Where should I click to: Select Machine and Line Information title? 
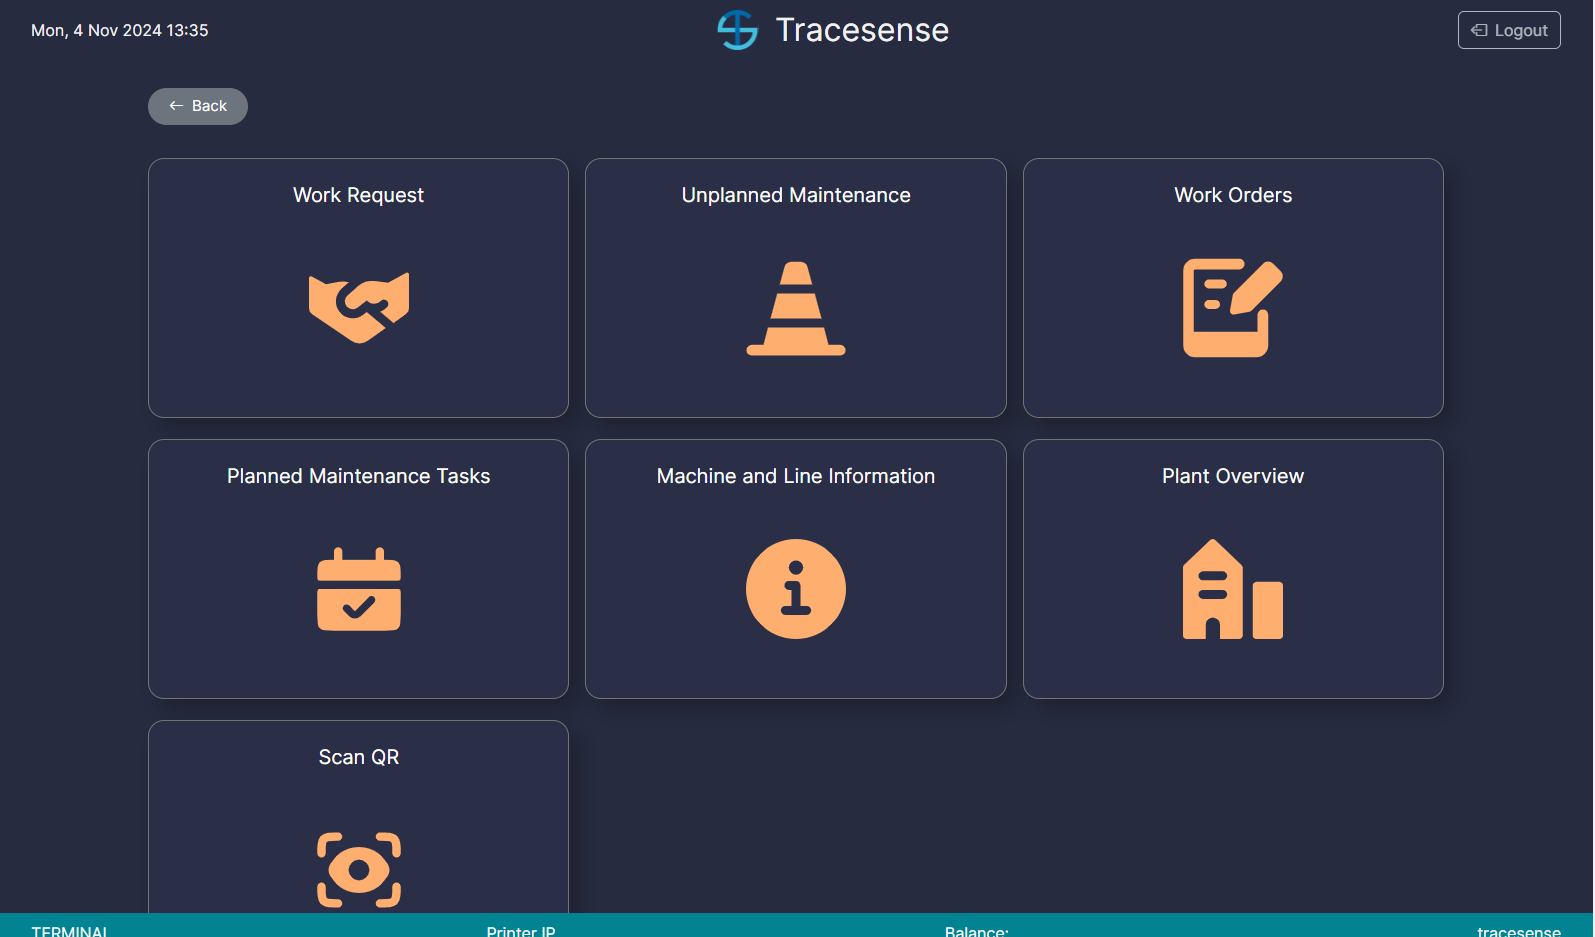pos(796,476)
